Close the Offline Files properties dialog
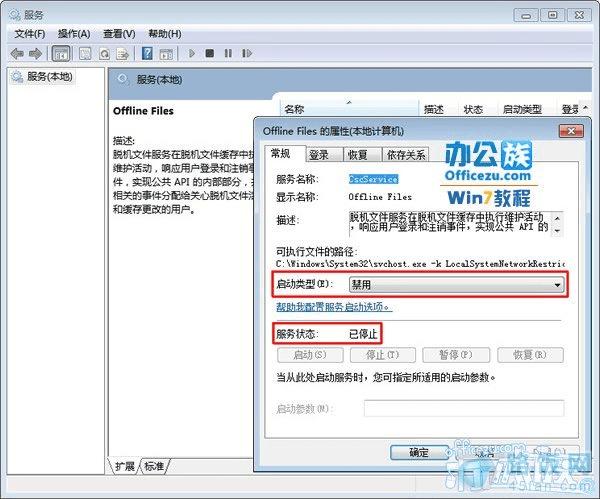 (x=571, y=131)
